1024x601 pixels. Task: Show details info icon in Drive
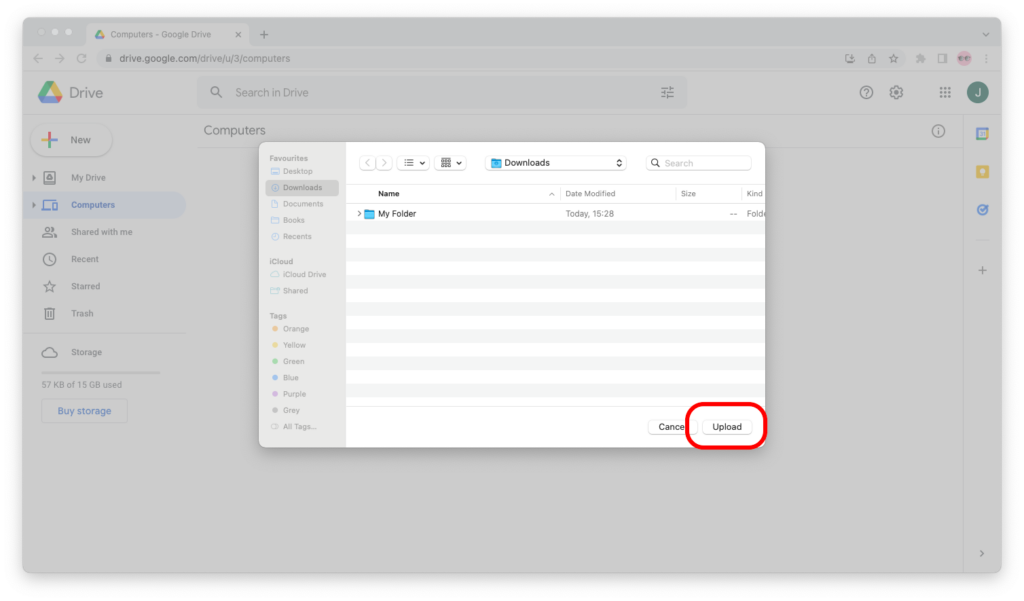tap(938, 131)
